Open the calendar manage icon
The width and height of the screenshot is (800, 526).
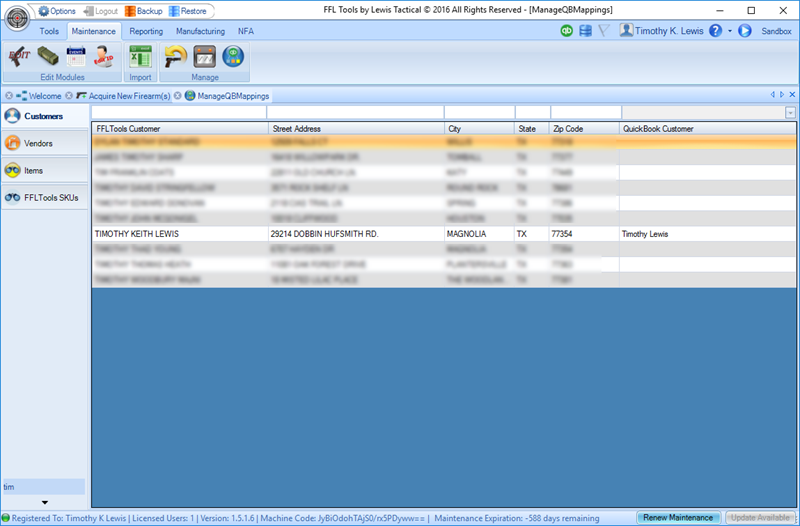click(x=205, y=56)
